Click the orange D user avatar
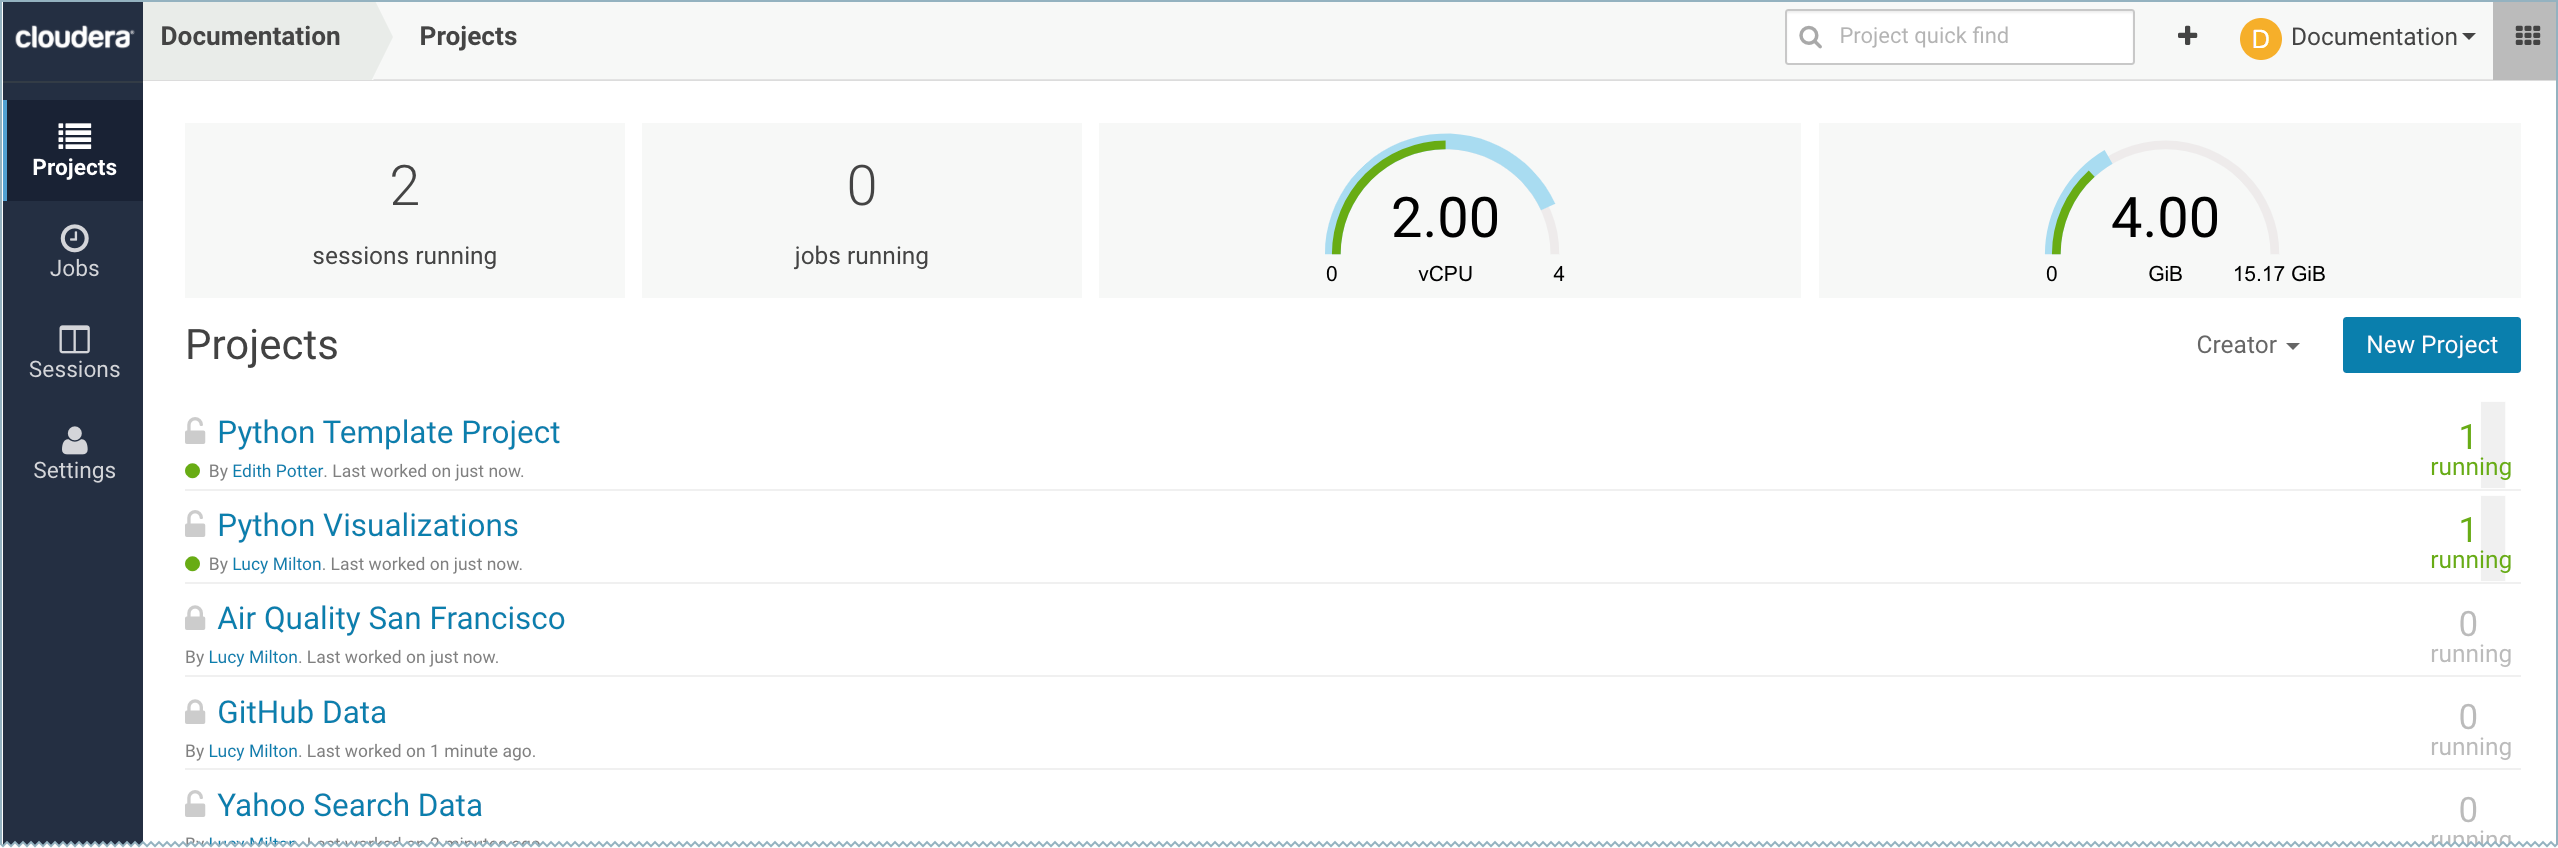Image resolution: width=2558 pixels, height=848 pixels. pyautogui.click(x=2260, y=38)
